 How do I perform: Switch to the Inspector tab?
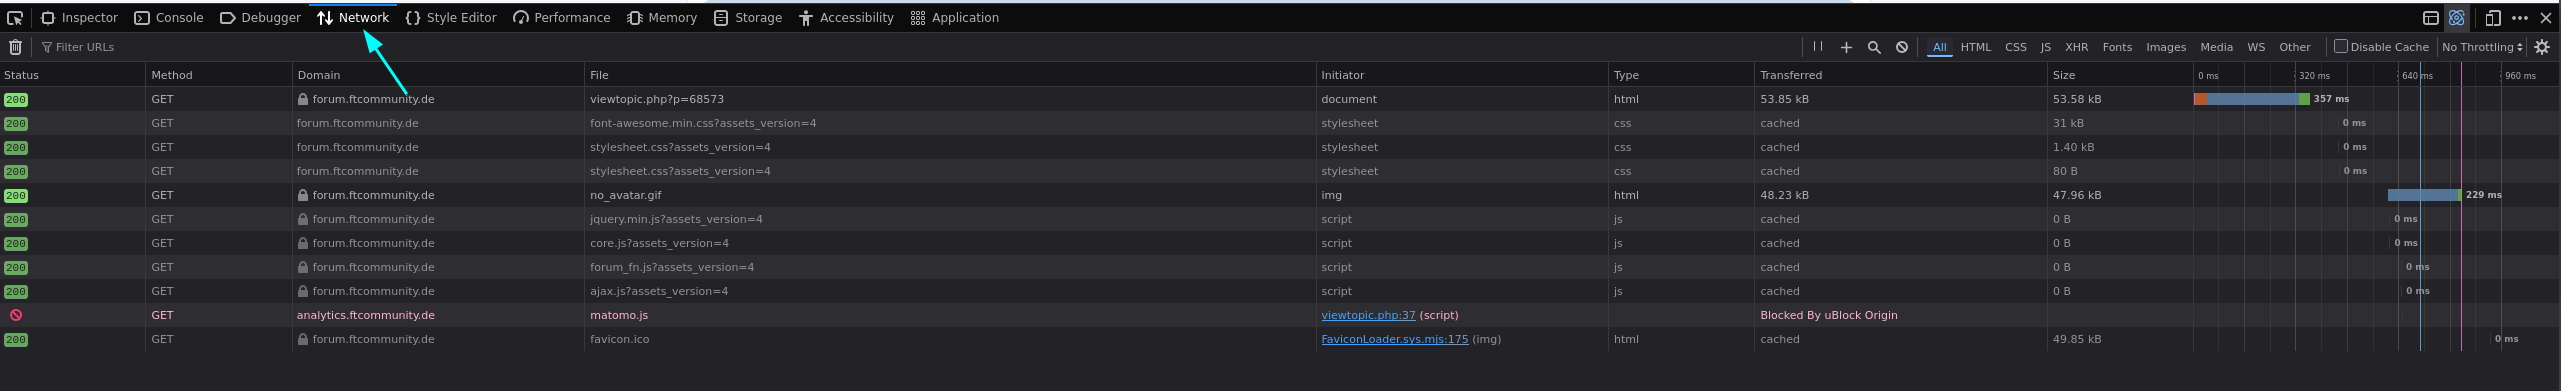[79, 18]
